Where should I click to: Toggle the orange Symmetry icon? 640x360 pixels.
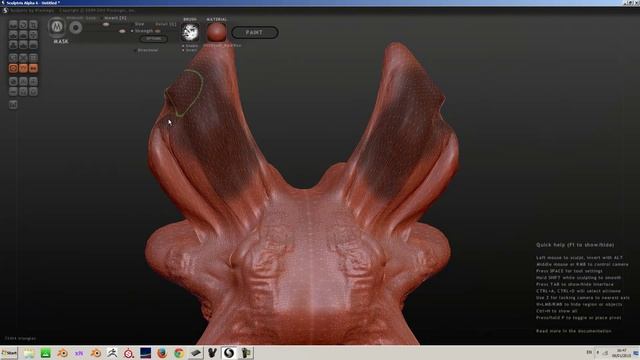[33, 68]
